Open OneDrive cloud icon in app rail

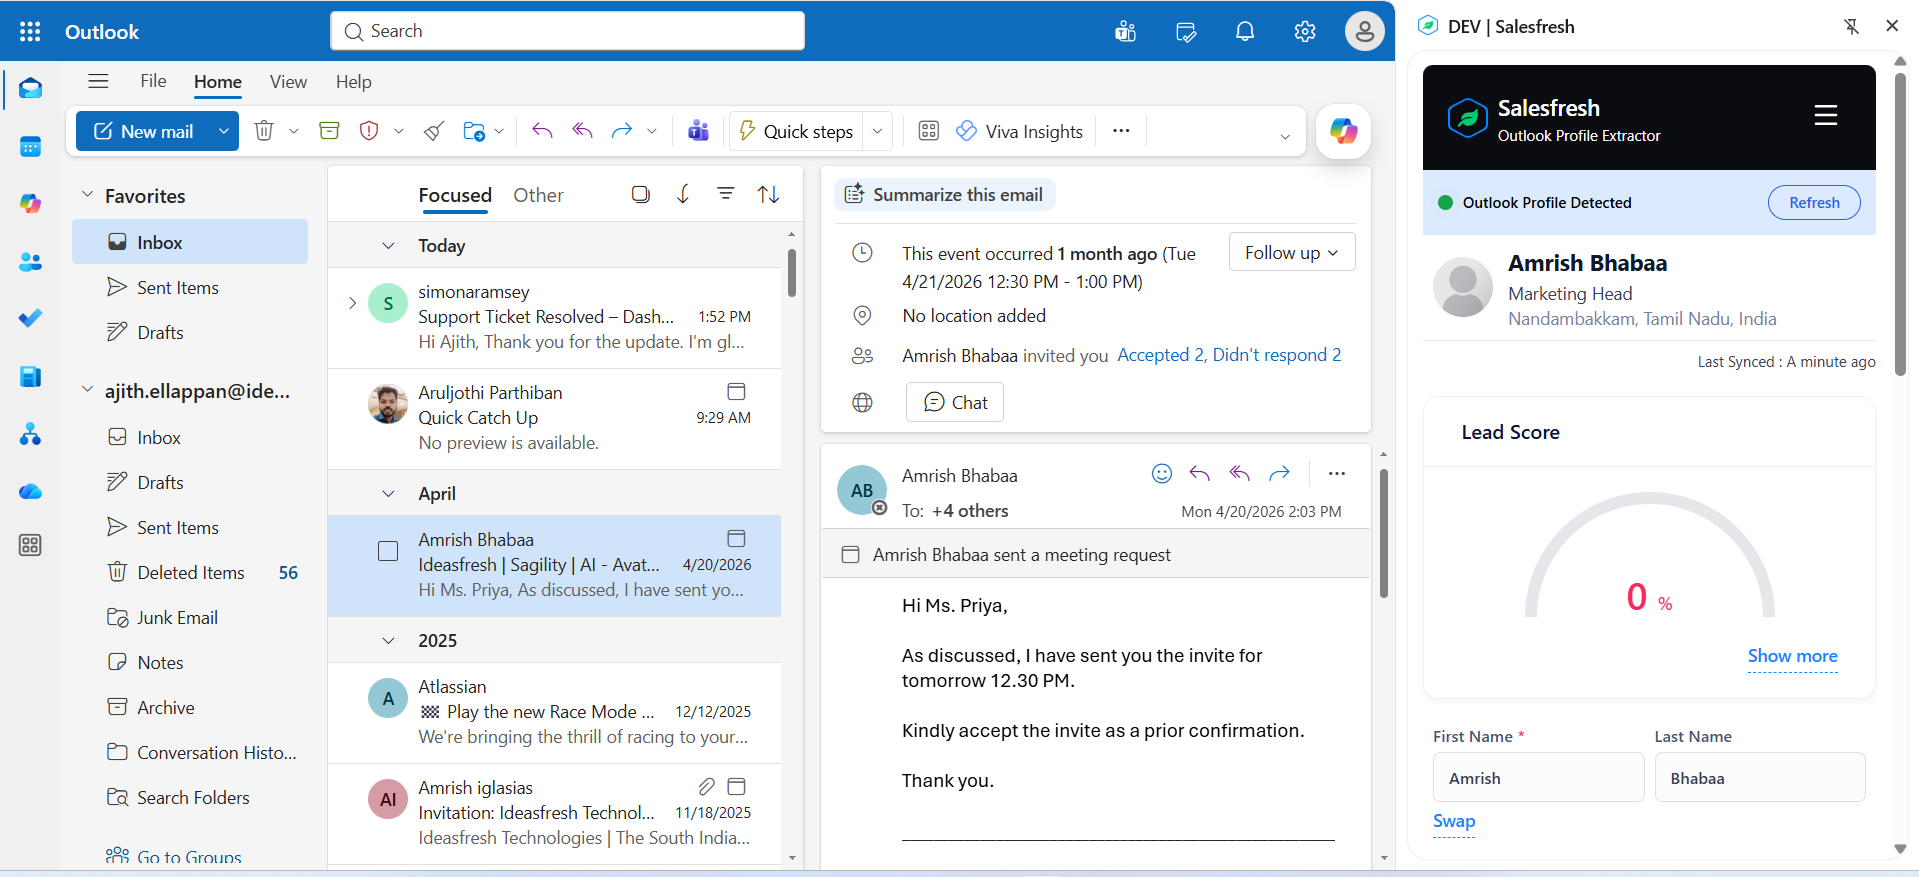[x=30, y=491]
